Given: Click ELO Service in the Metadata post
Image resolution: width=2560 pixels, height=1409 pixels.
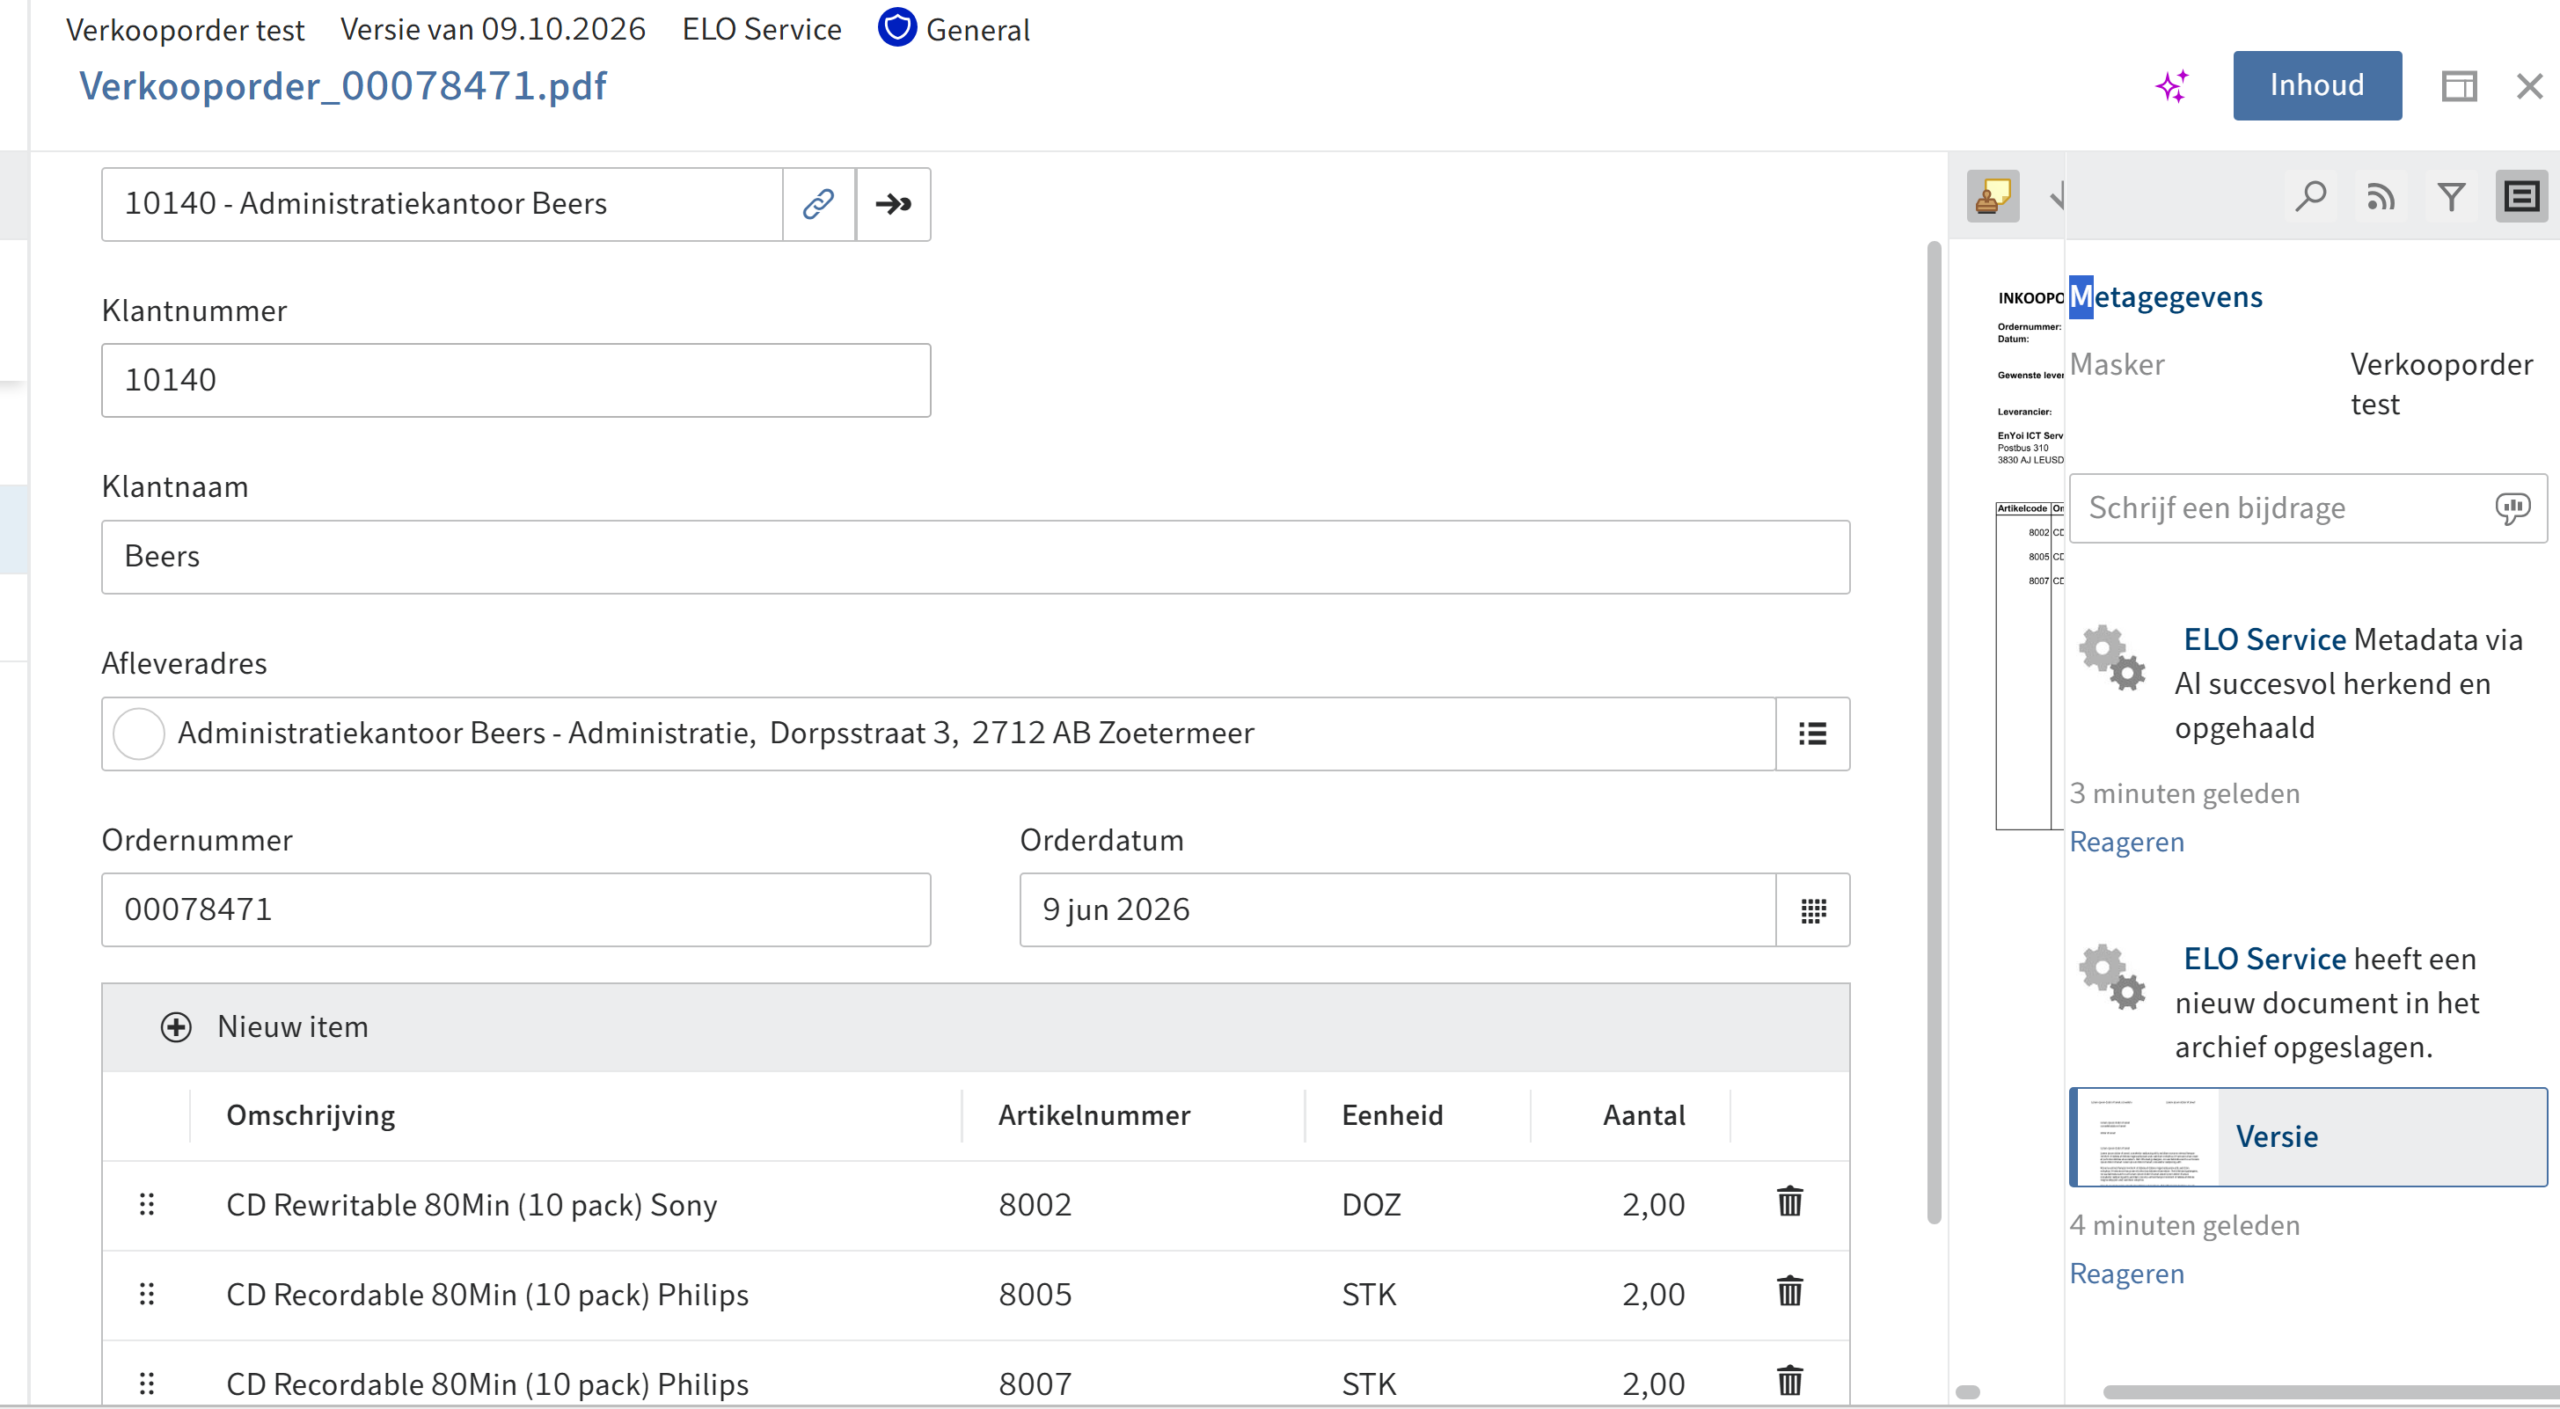Looking at the screenshot, I should coord(2265,640).
